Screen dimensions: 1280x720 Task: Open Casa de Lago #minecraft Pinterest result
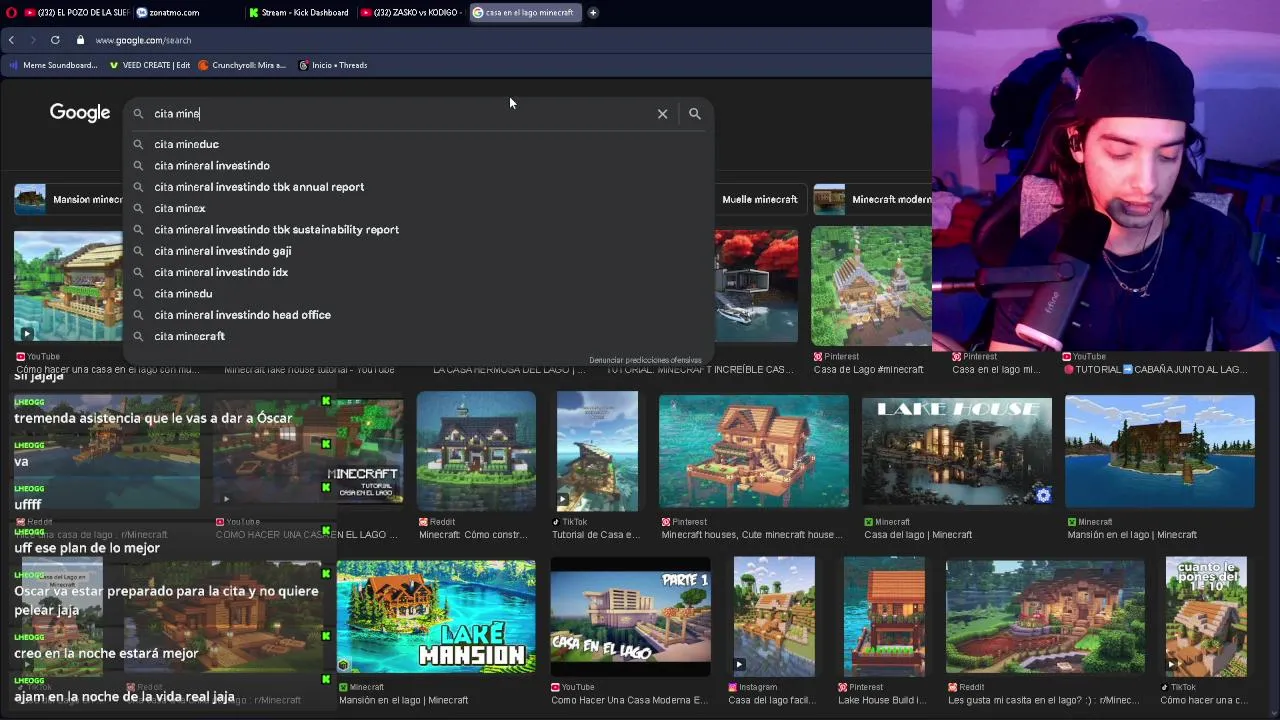[x=868, y=369]
